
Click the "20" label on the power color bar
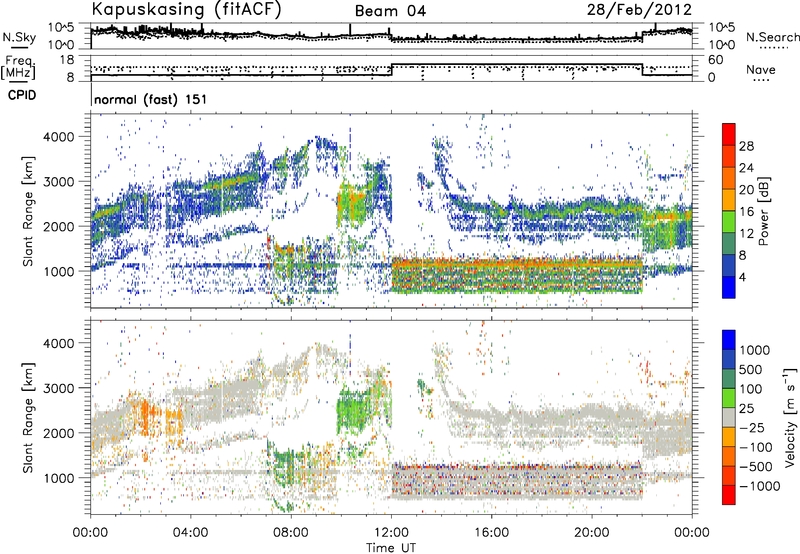[x=746, y=190]
